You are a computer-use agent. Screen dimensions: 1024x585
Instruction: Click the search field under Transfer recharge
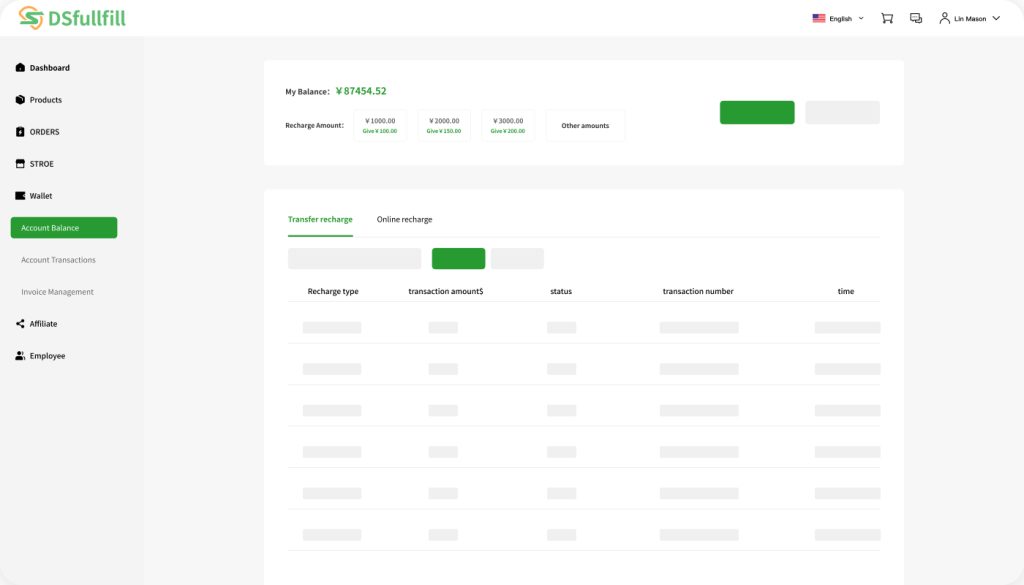(354, 259)
